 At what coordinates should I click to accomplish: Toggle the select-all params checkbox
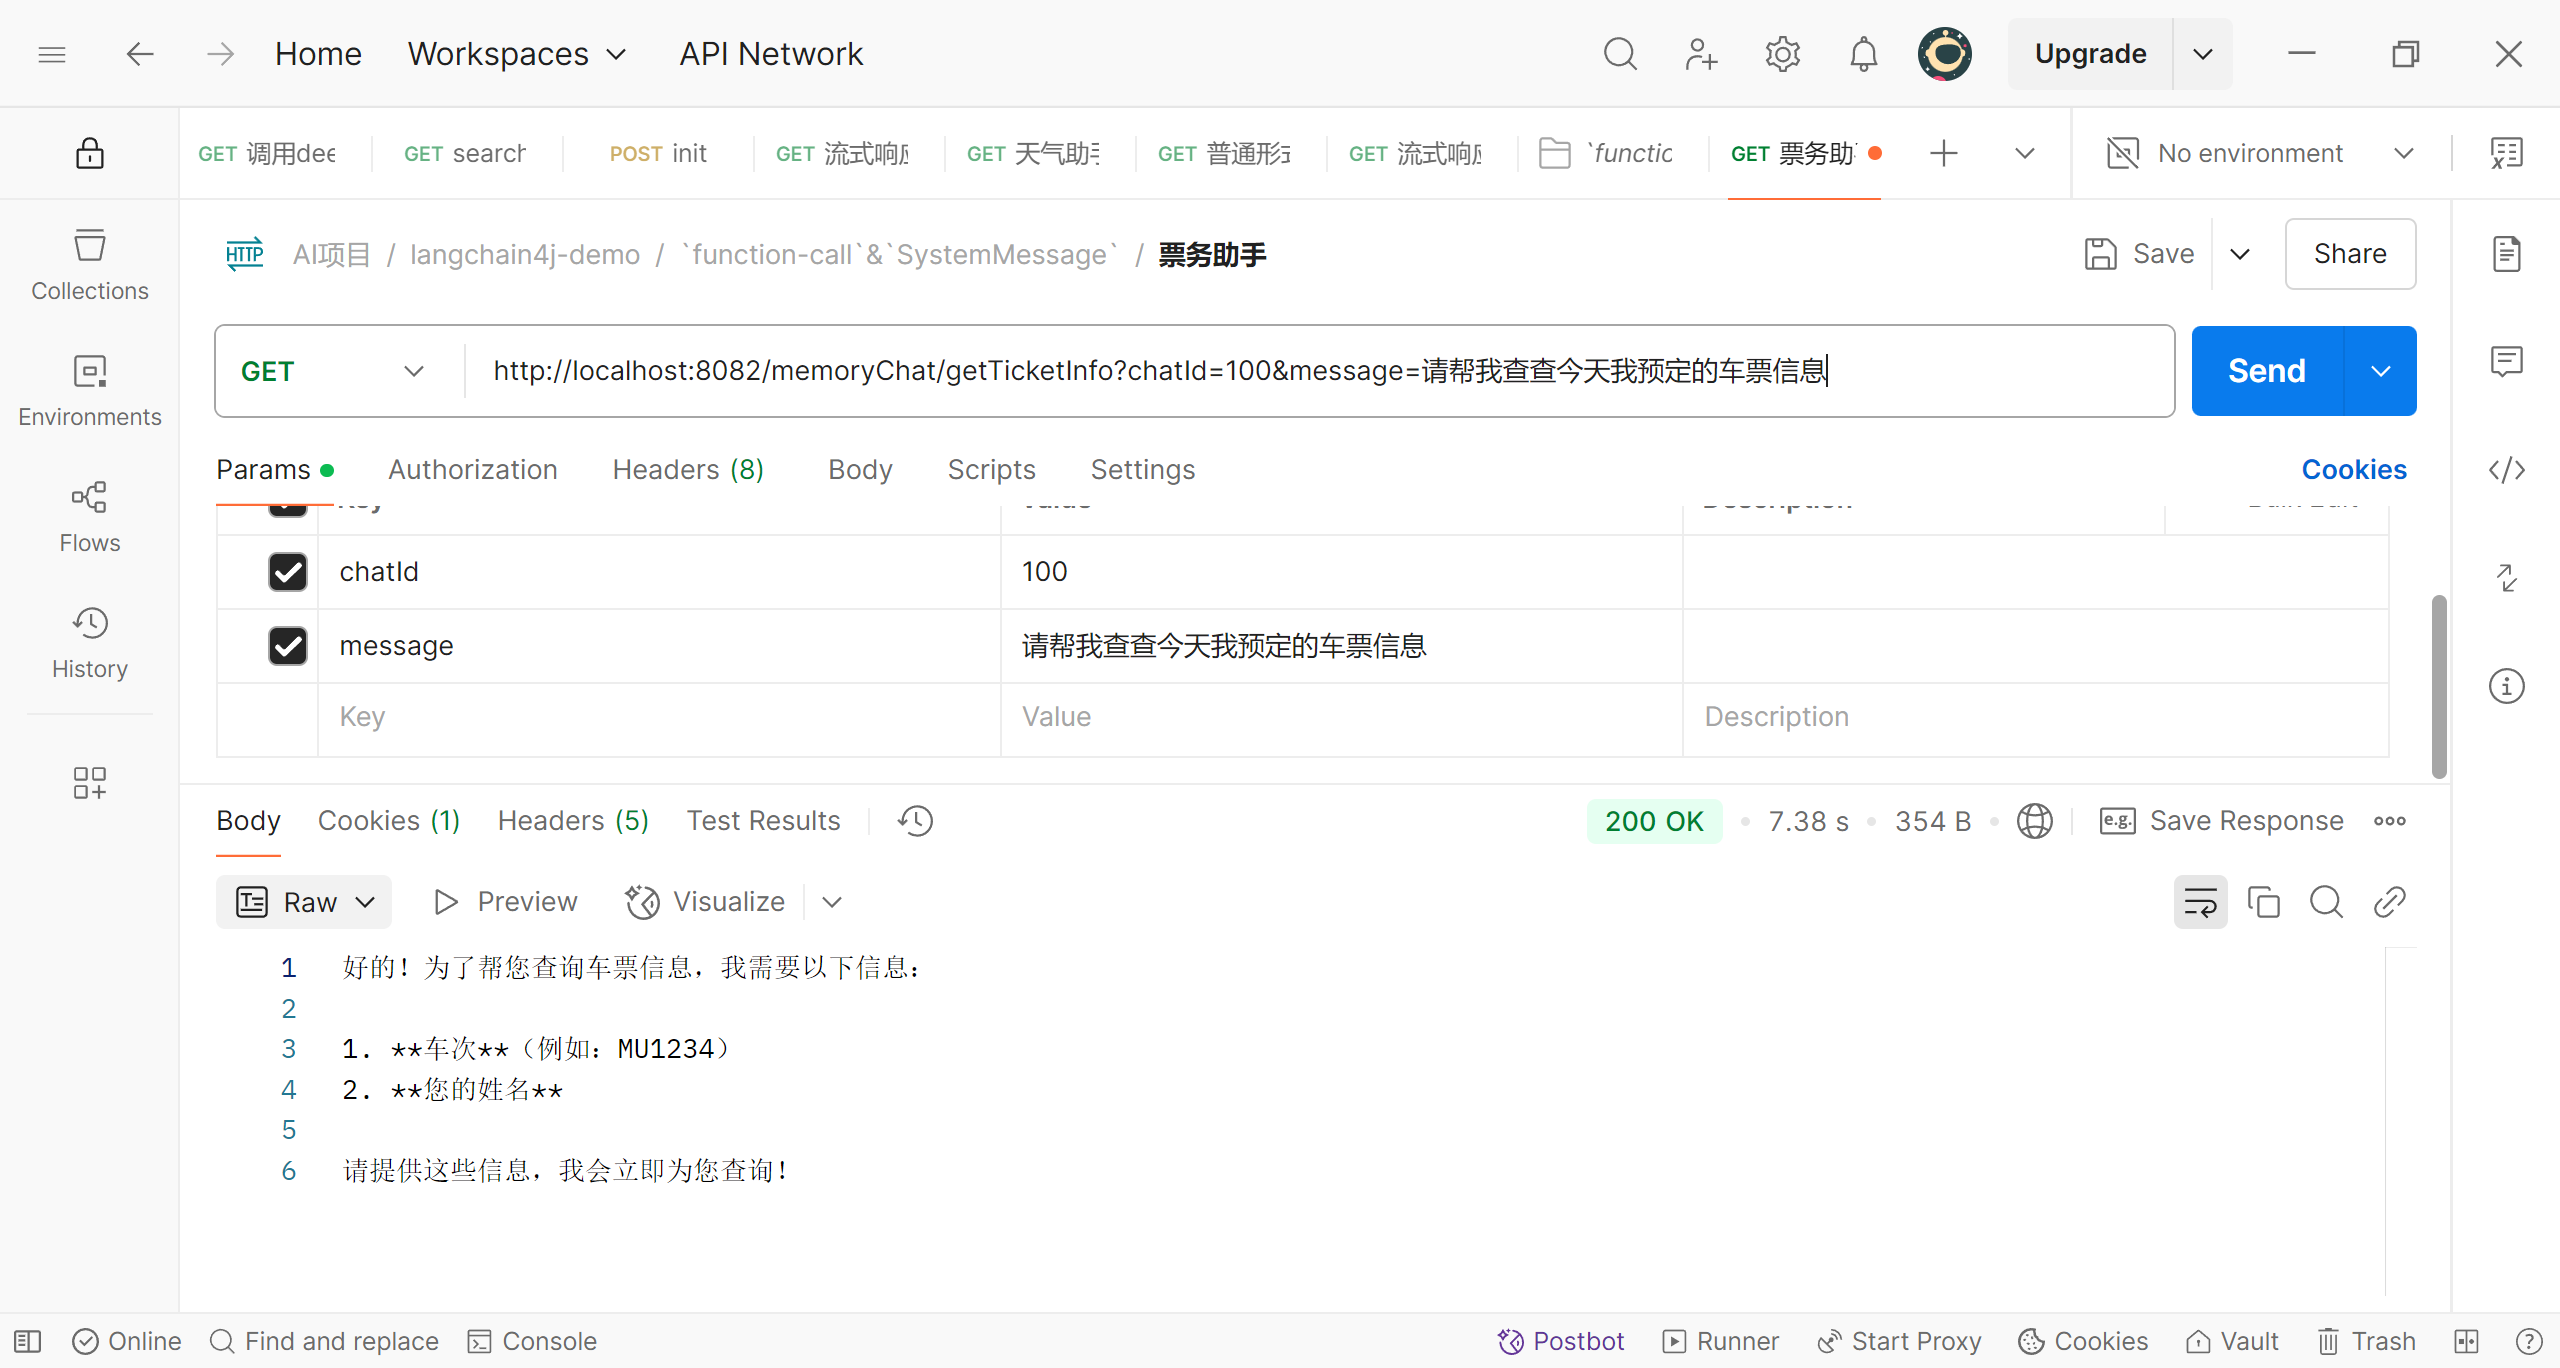click(x=288, y=509)
